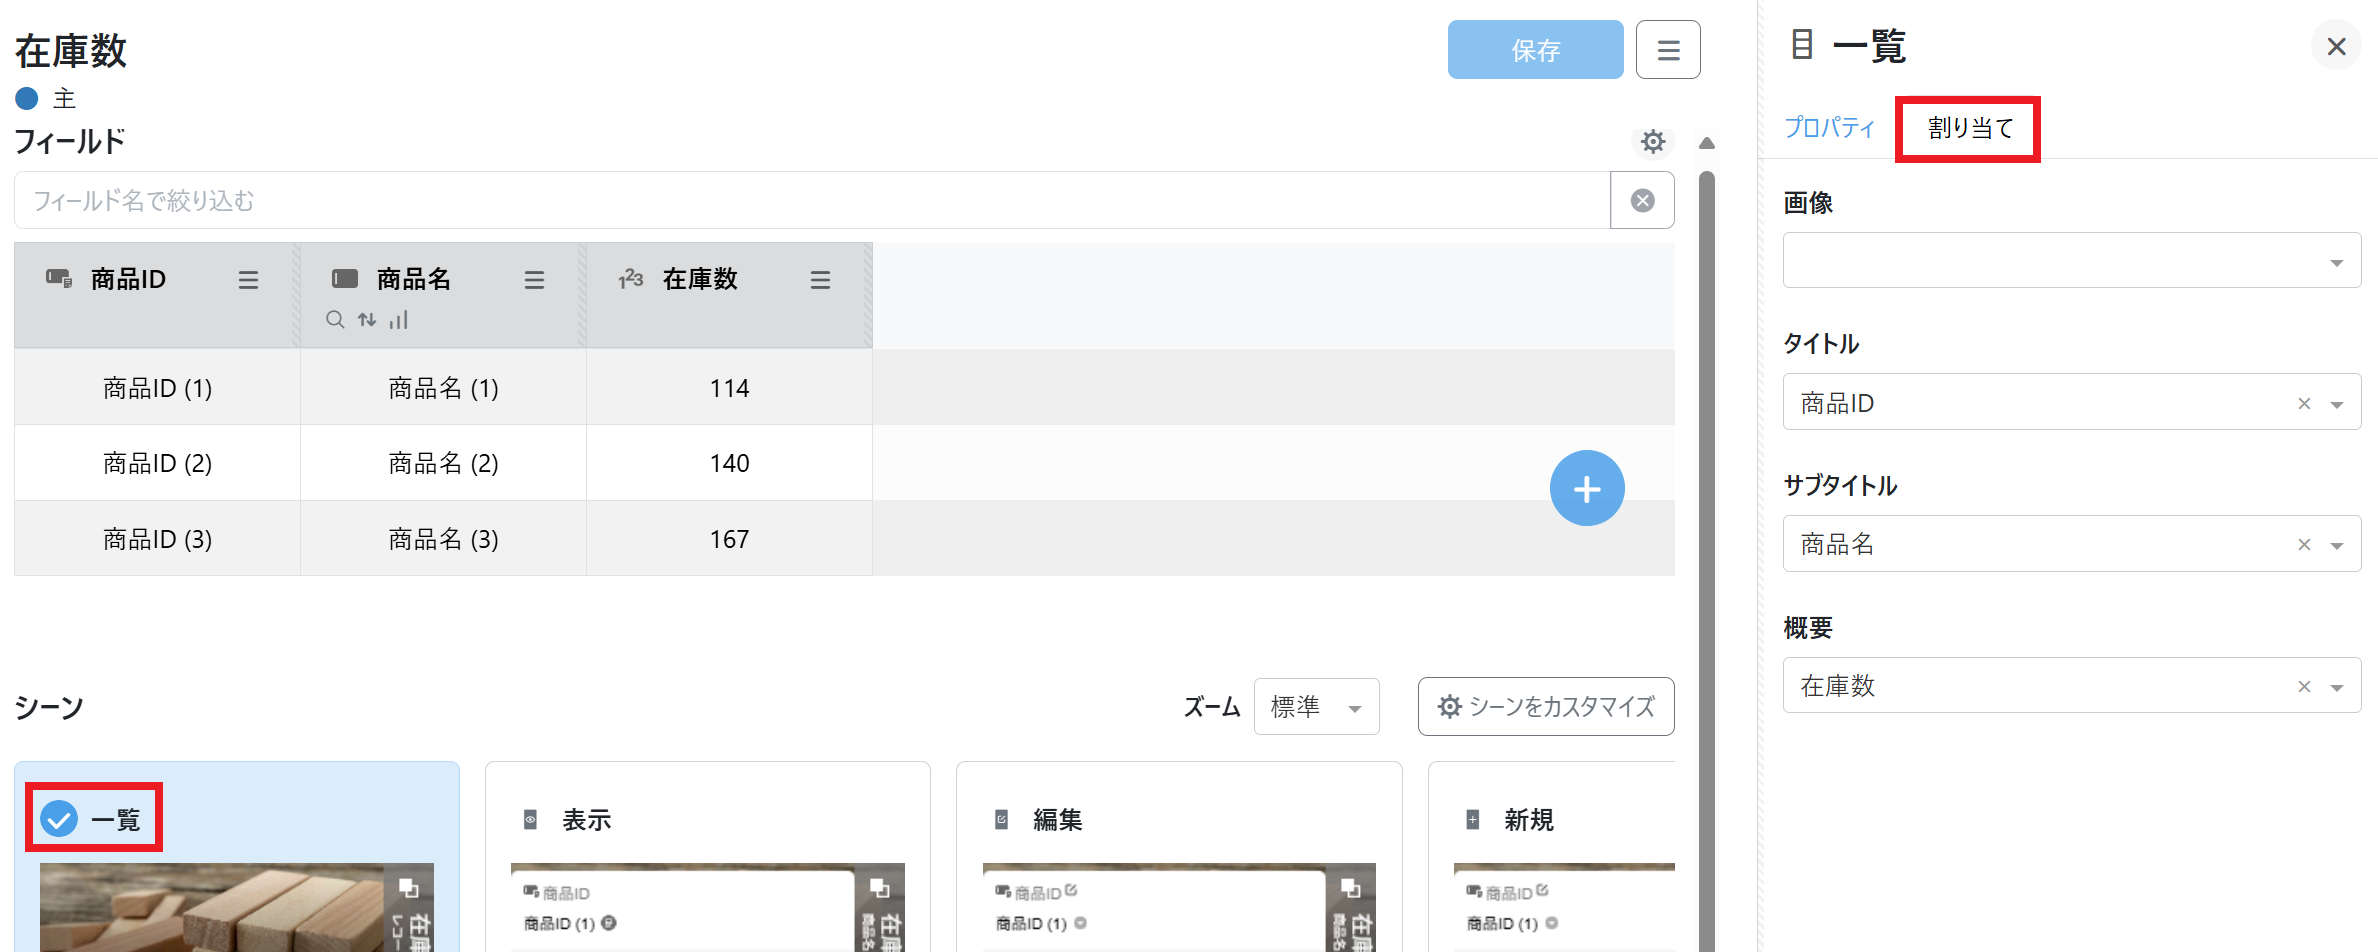Expand the 画像 dropdown
Image resolution: width=2378 pixels, height=952 pixels.
(x=2336, y=262)
